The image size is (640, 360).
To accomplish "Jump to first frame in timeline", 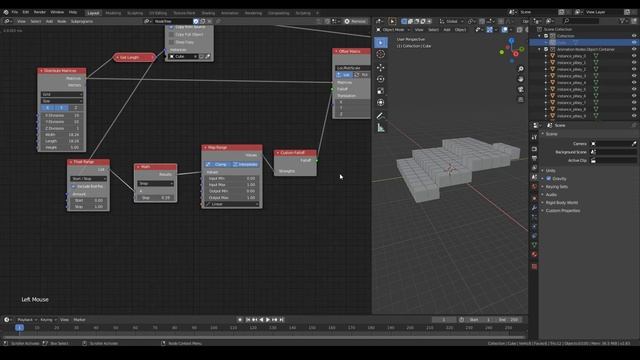I will [248, 320].
